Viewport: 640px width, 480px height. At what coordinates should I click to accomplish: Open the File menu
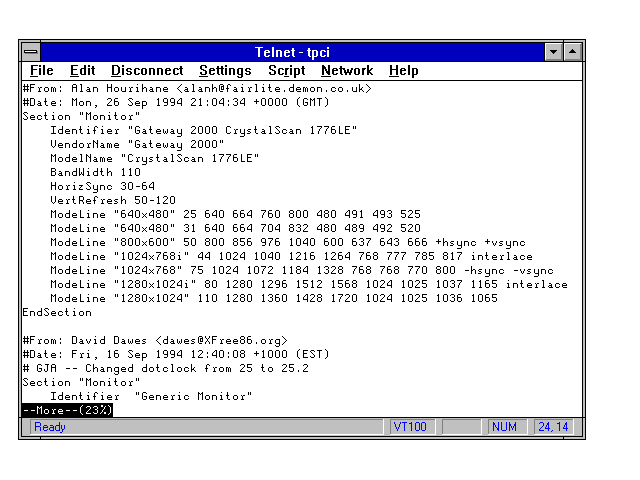pos(42,71)
